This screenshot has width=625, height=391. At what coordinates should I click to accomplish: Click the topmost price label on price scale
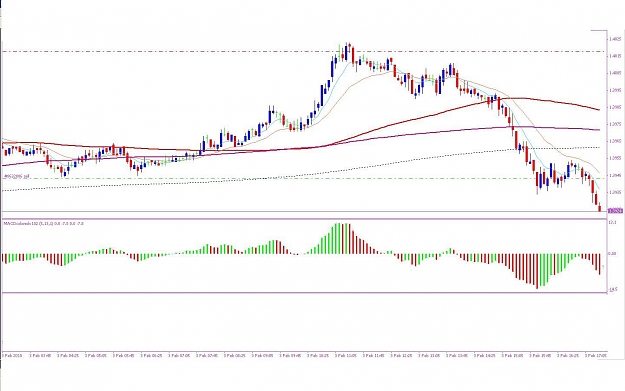tap(615, 39)
